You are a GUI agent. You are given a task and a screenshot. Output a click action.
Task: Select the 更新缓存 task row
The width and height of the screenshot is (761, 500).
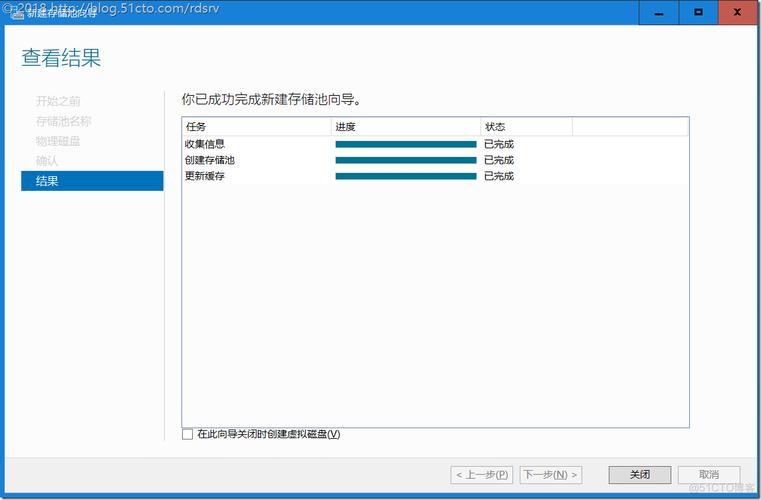tap(435, 176)
